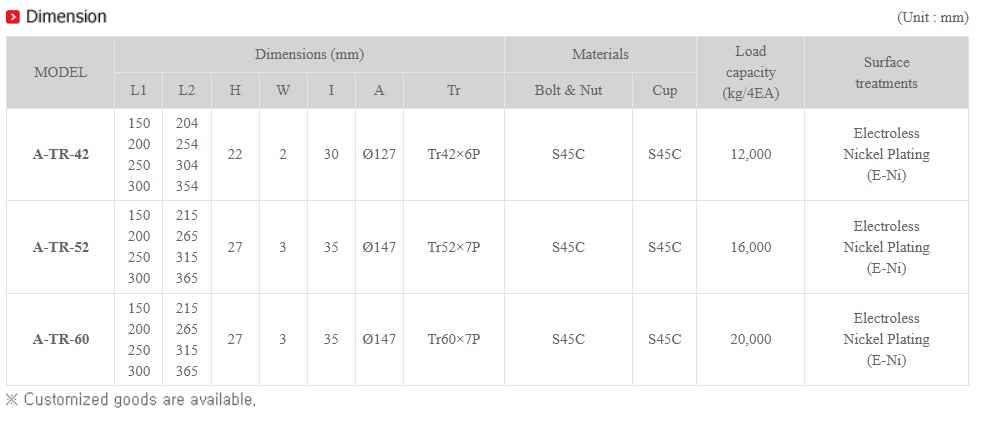Click the 12,000 load capacity value
This screenshot has height=430, width=985.
751,154
